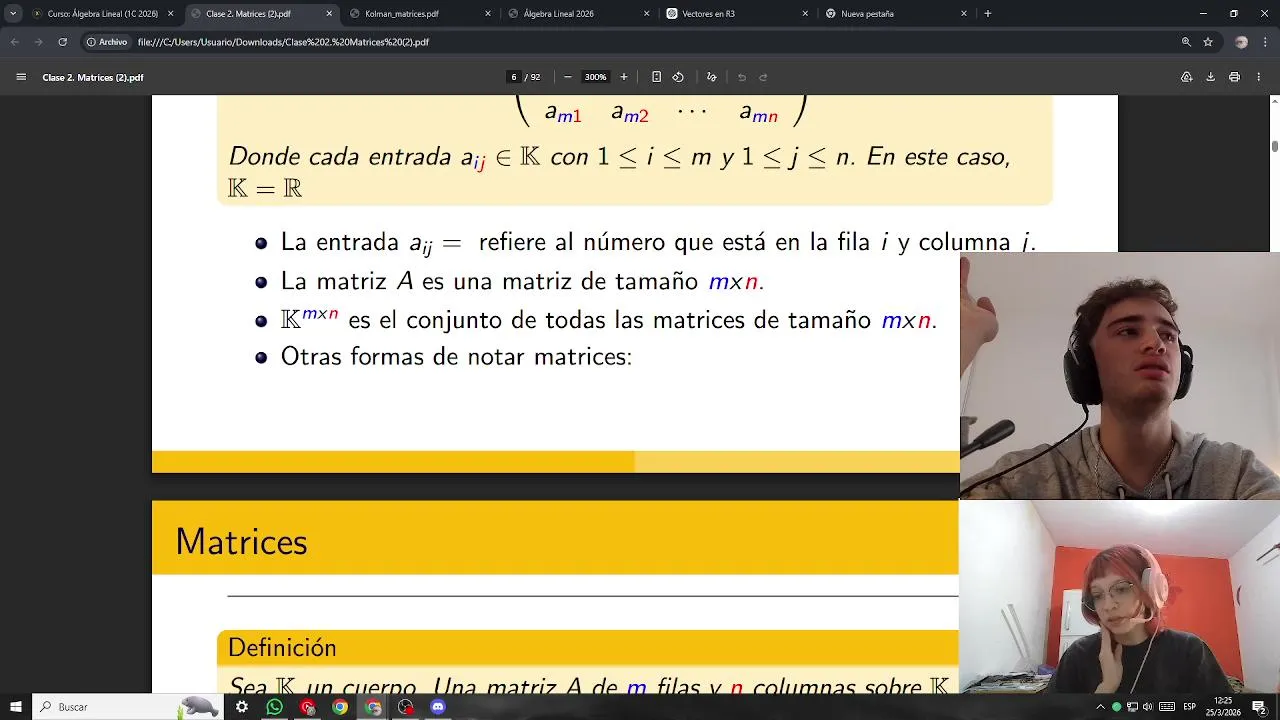Viewport: 1280px width, 720px height.
Task: Open the browser zoom indicator
Action: coord(1186,42)
